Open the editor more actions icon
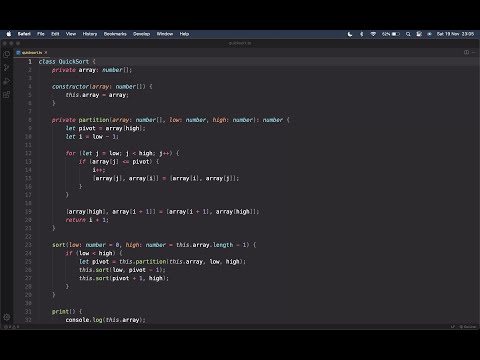Viewport: 480px width, 360px height. point(473,52)
